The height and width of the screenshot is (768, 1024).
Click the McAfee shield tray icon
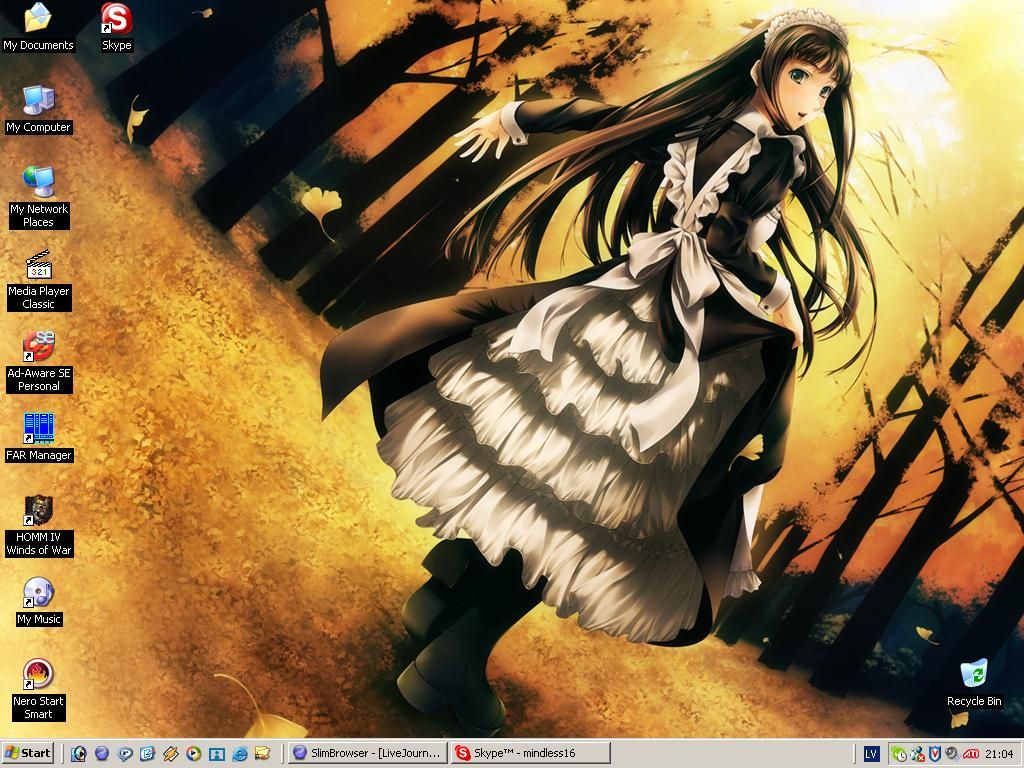[935, 754]
